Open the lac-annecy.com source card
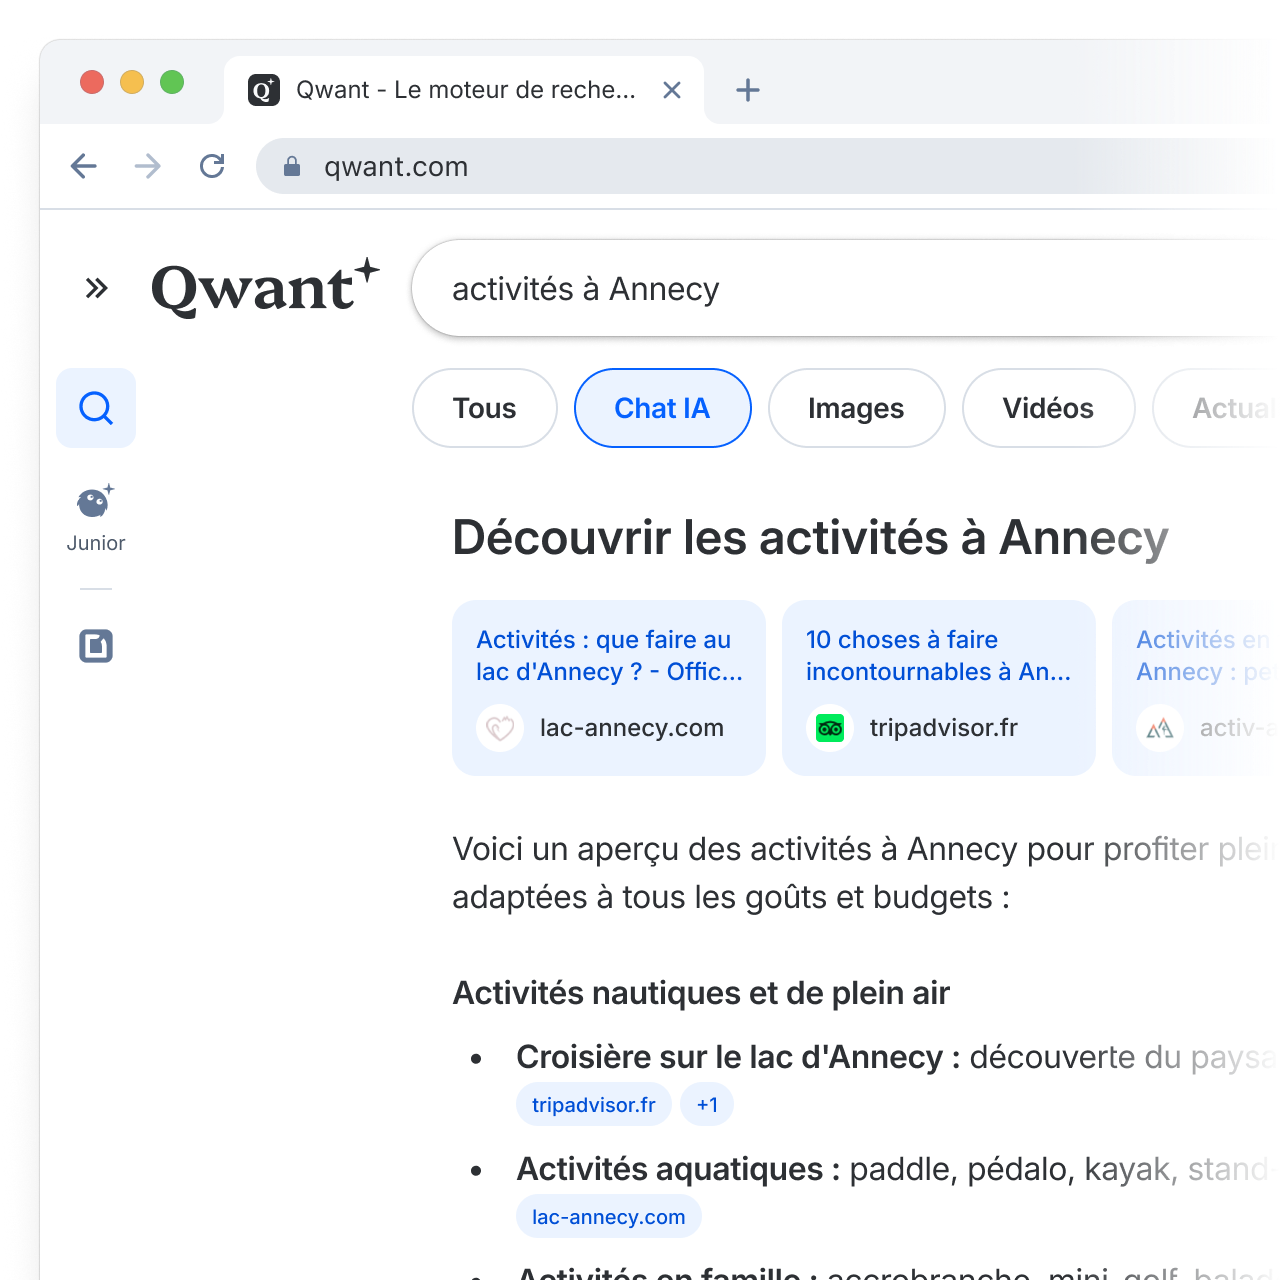Image resolution: width=1280 pixels, height=1280 pixels. 608,687
